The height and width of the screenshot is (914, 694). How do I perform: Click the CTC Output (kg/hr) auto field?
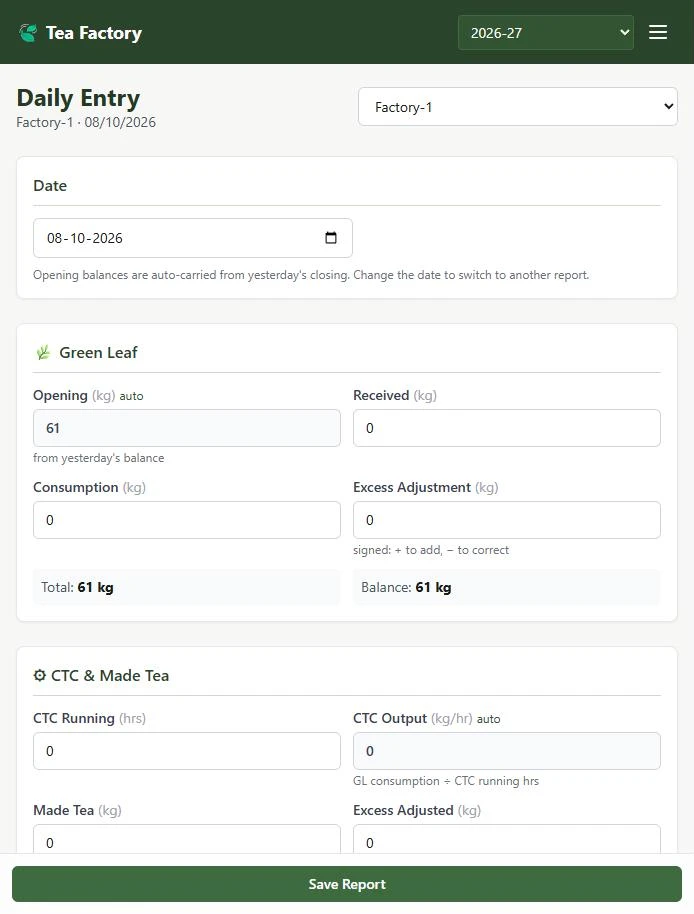click(x=506, y=751)
